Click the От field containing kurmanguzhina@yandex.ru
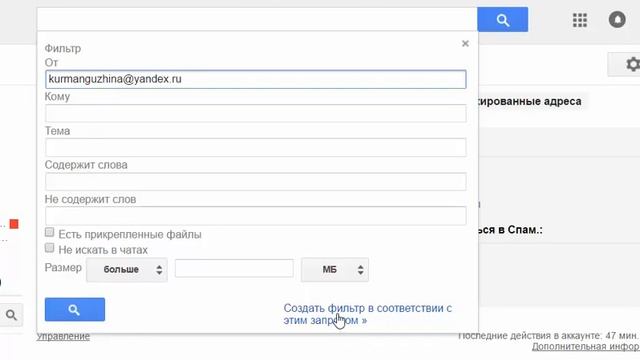Image resolution: width=640 pixels, height=360 pixels. [x=256, y=79]
